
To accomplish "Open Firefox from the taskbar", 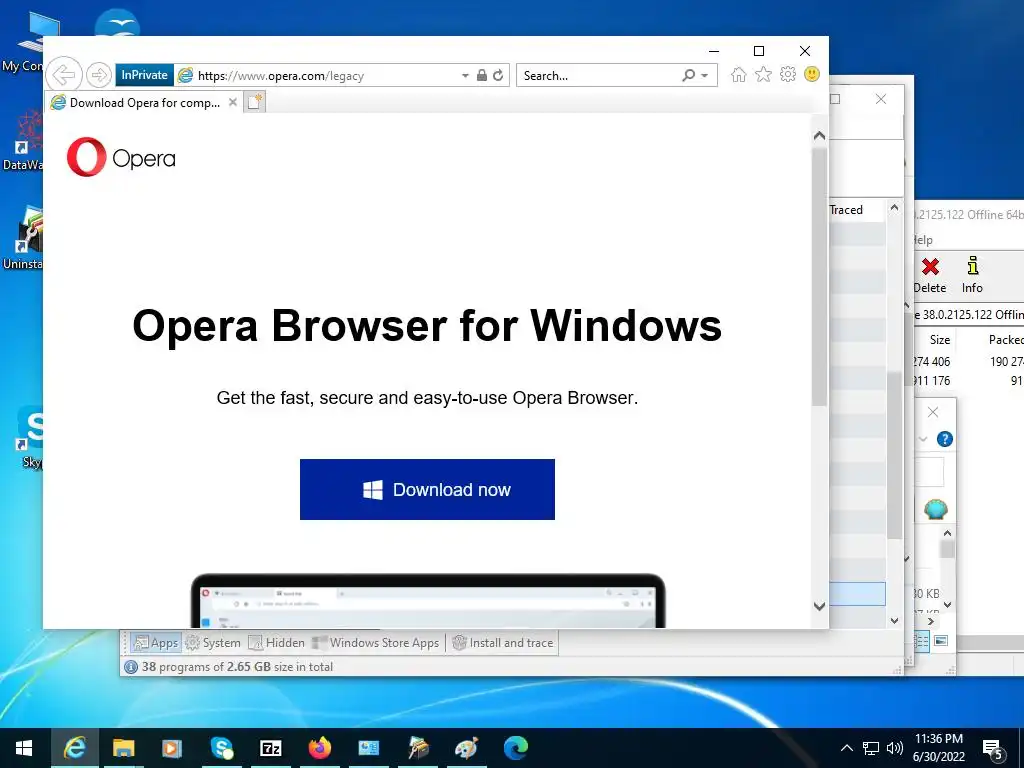I will (319, 748).
